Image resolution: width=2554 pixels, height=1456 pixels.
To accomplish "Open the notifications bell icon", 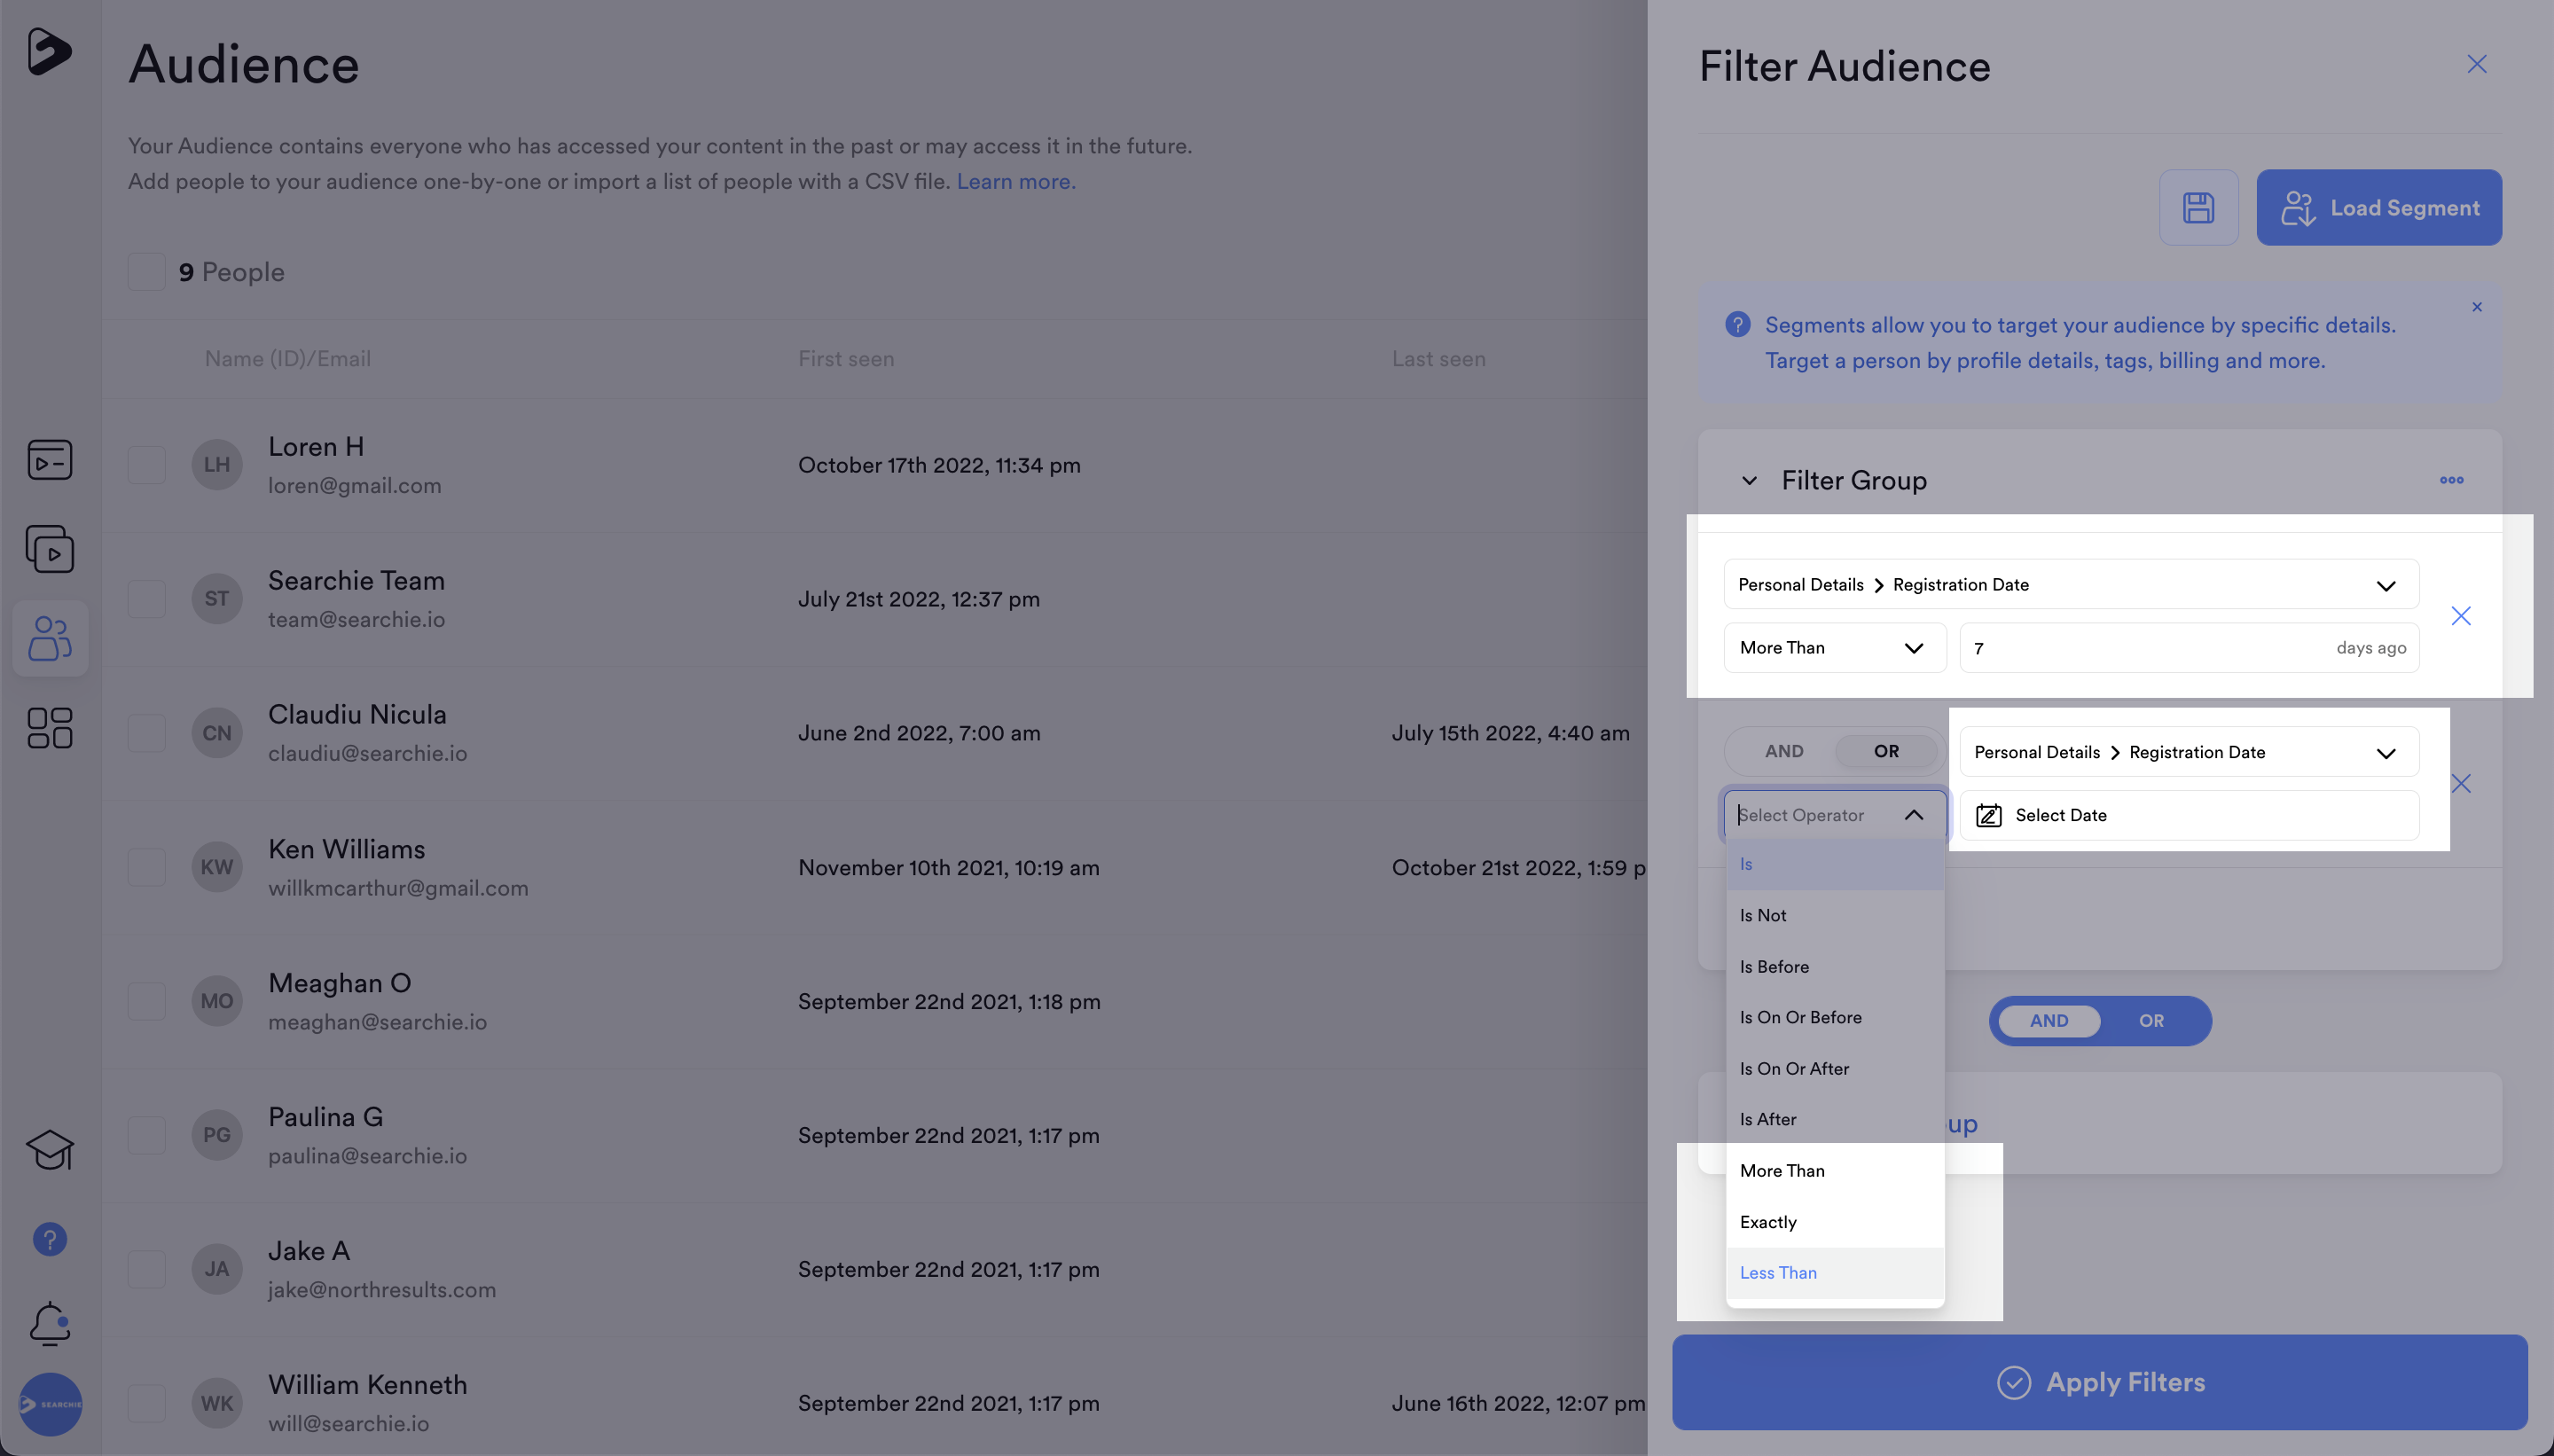I will coord(50,1324).
